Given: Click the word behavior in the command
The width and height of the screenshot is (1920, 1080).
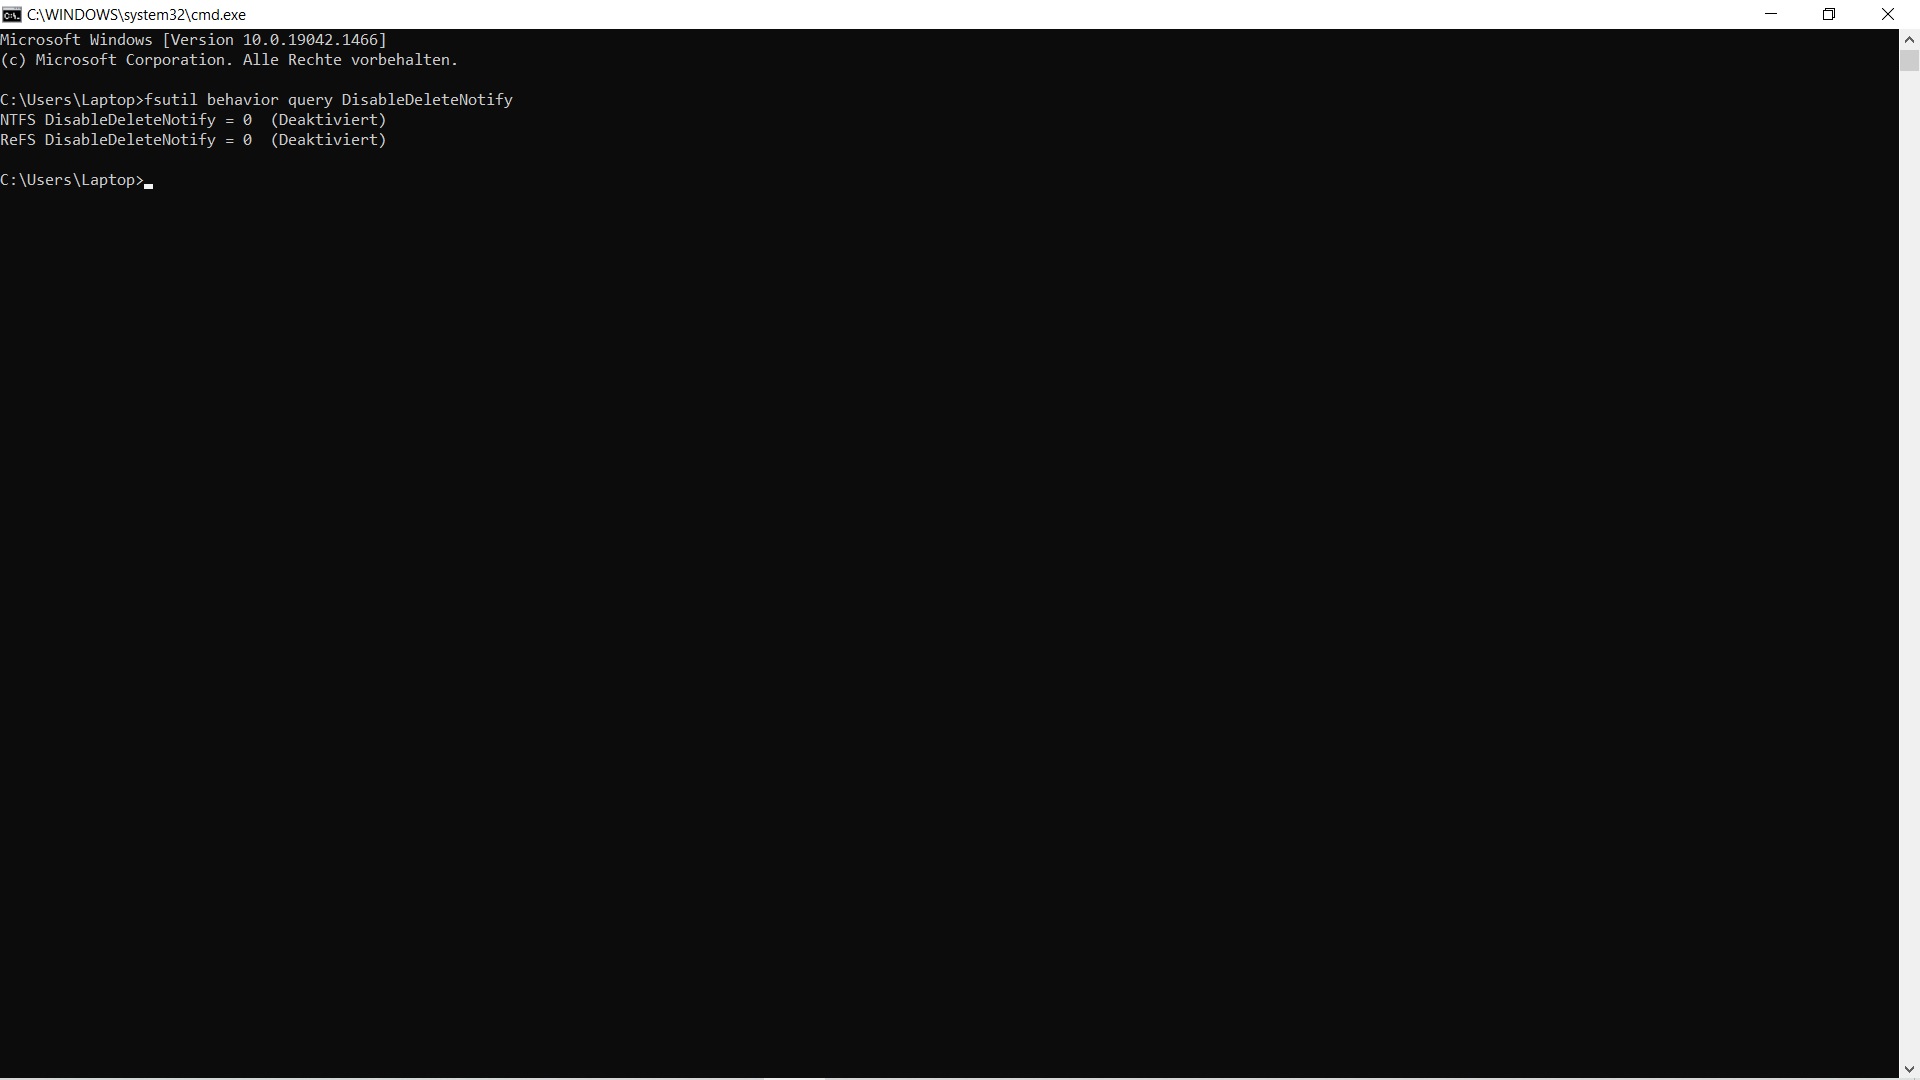Looking at the screenshot, I should click(x=242, y=100).
